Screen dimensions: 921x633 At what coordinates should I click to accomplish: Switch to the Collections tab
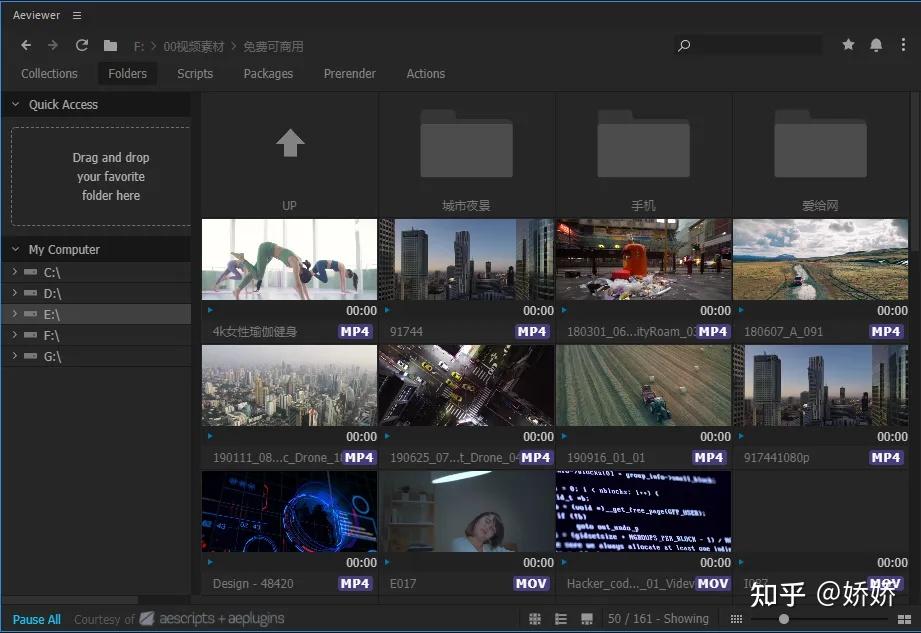coord(49,73)
